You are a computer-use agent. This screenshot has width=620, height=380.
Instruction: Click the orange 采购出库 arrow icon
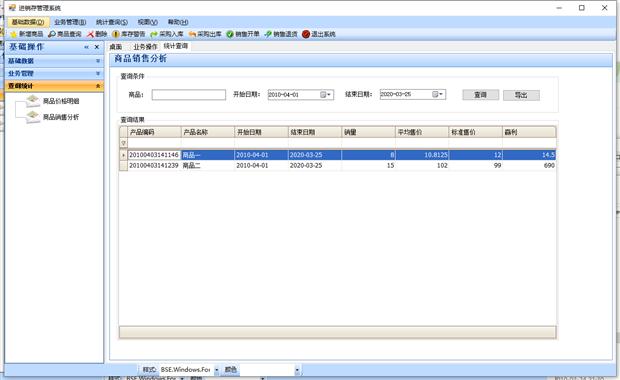tap(192, 34)
